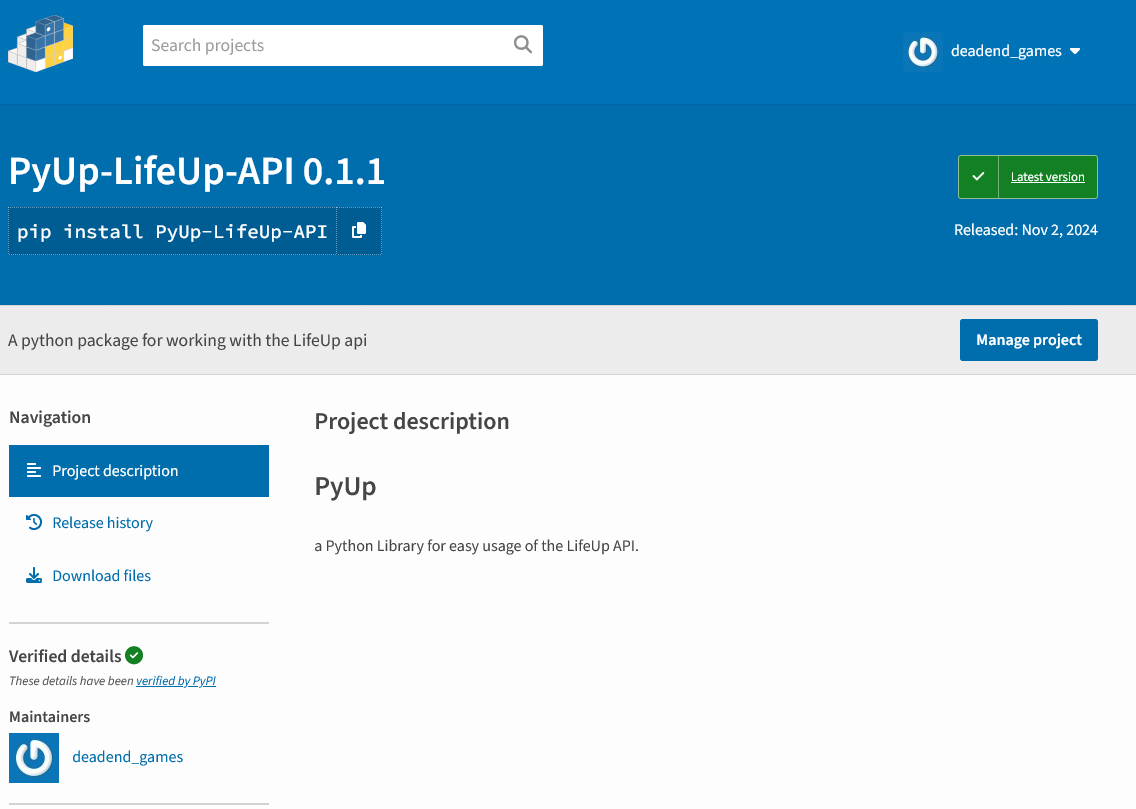
Task: Click the PyPI logo in the header
Action: (x=41, y=45)
